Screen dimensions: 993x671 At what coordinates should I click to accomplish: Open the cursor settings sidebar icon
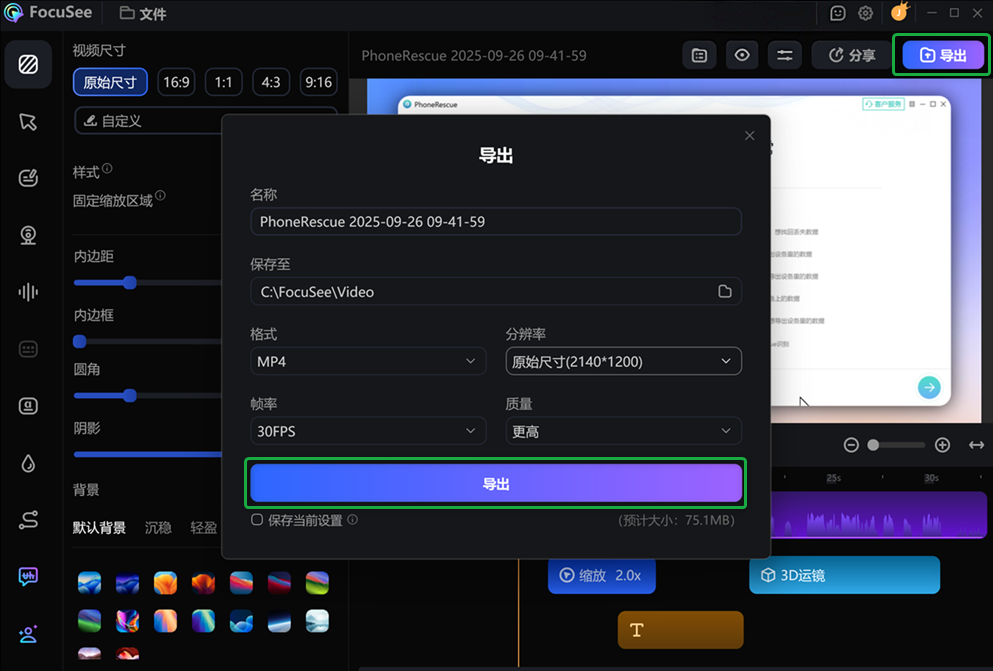[x=28, y=122]
